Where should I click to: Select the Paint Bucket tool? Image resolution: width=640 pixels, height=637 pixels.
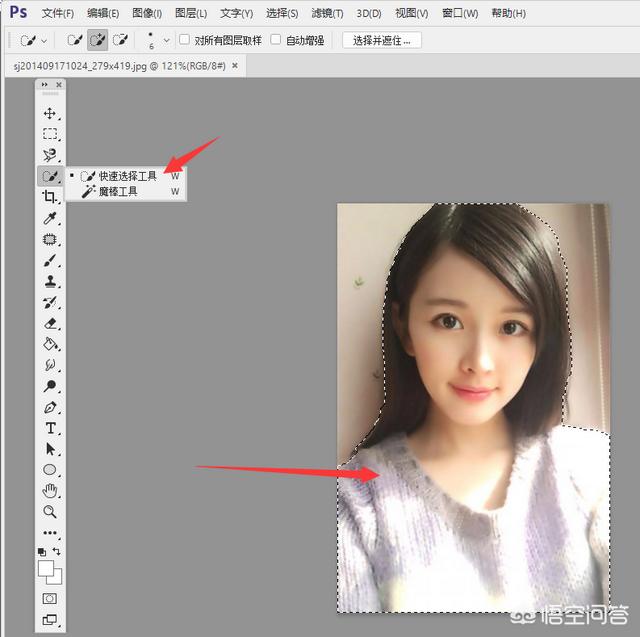[x=50, y=344]
